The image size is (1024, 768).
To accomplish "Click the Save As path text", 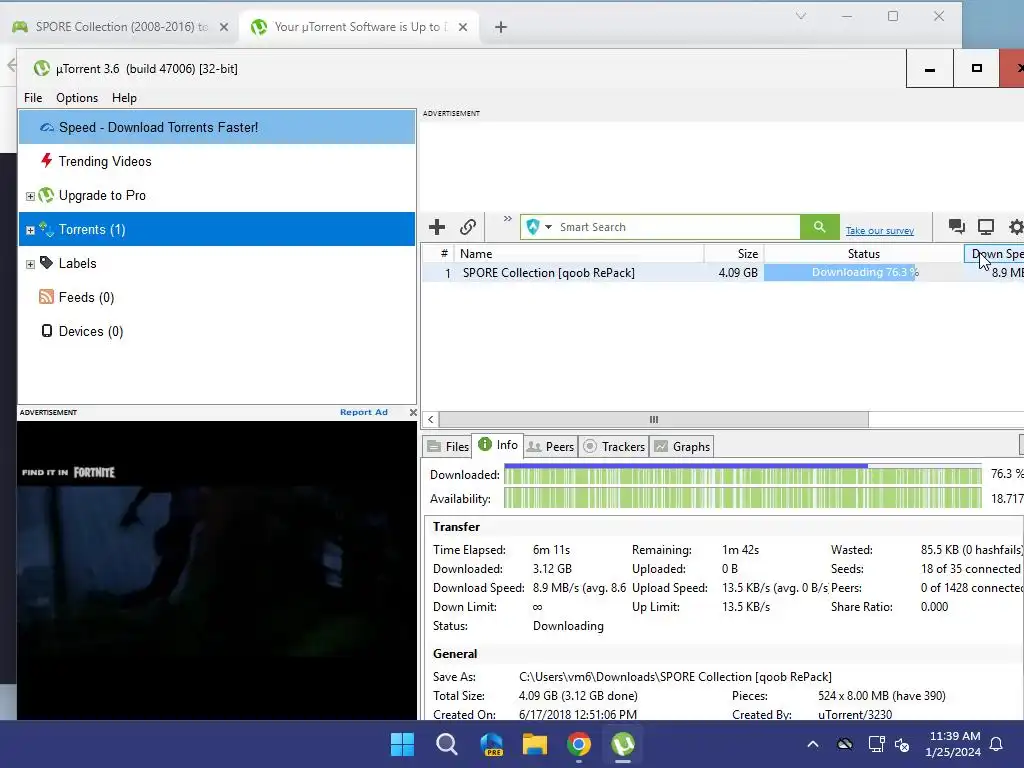I will coord(675,677).
